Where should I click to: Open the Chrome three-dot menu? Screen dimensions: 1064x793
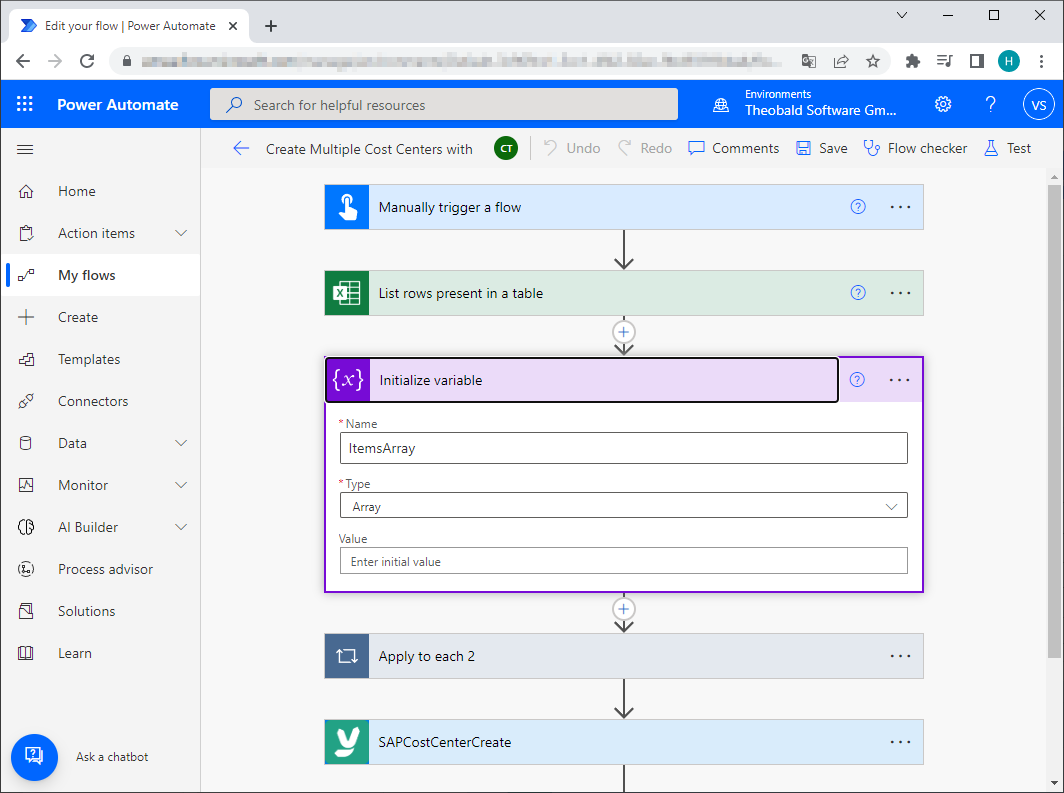[x=1042, y=61]
